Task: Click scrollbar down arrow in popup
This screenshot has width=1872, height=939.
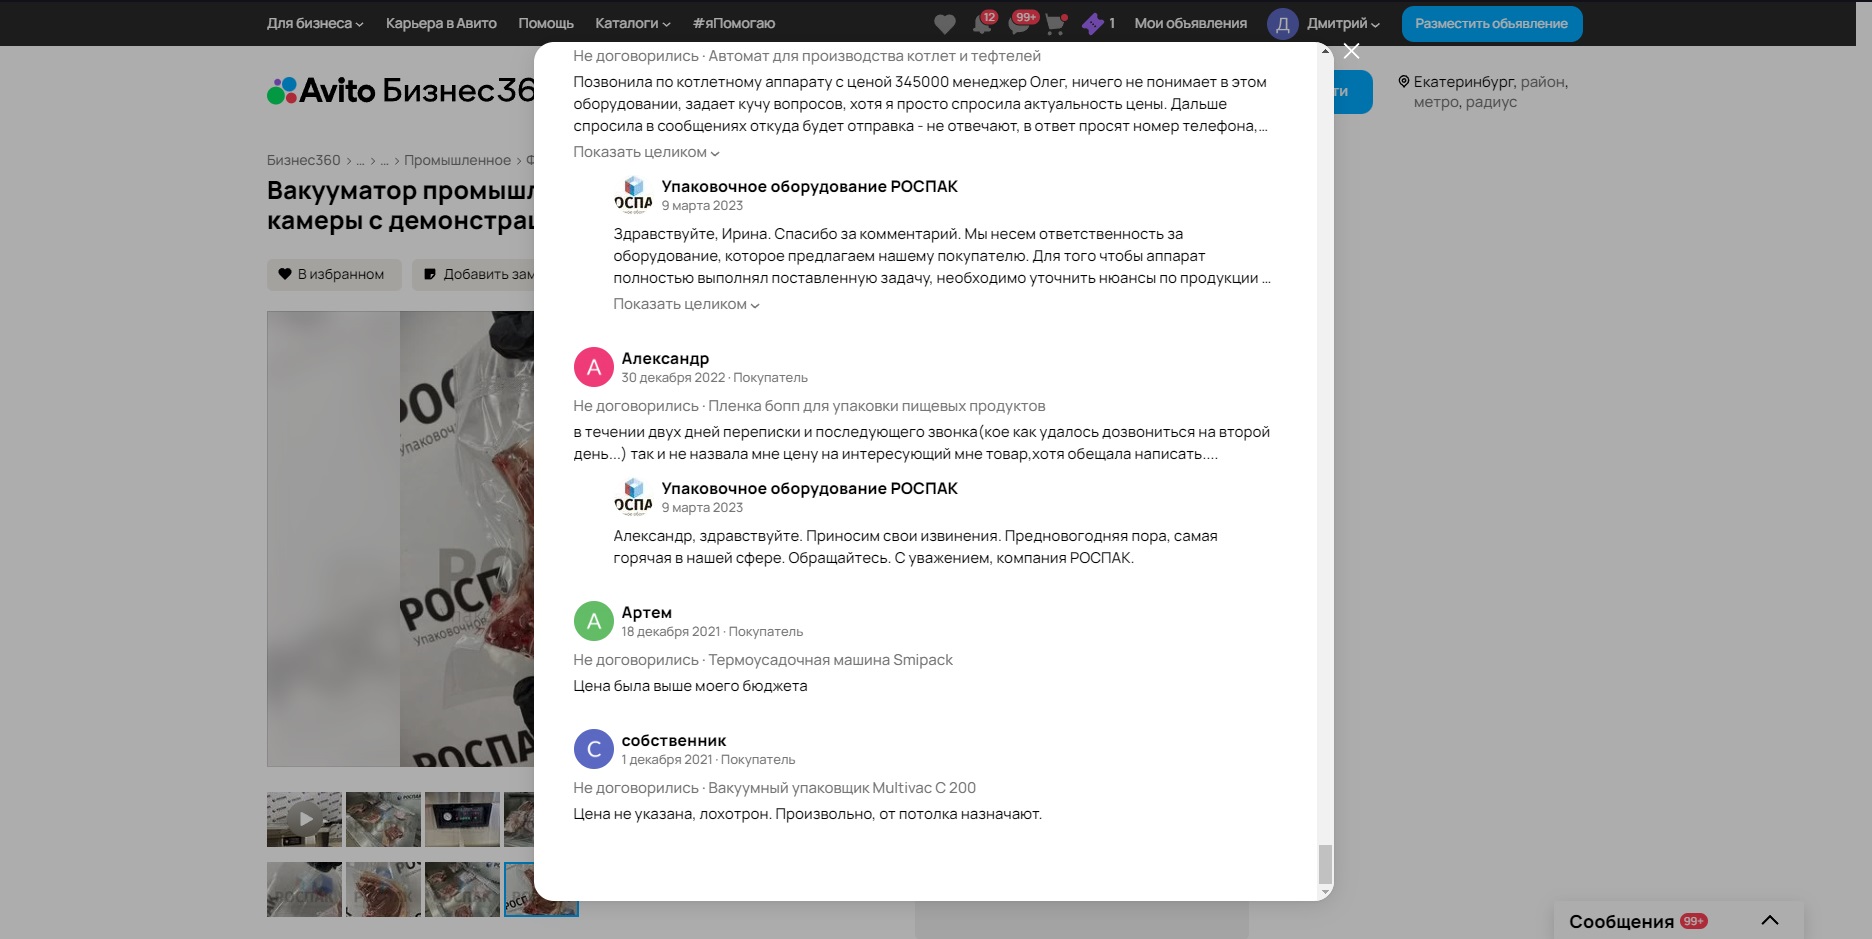Action: (1325, 892)
